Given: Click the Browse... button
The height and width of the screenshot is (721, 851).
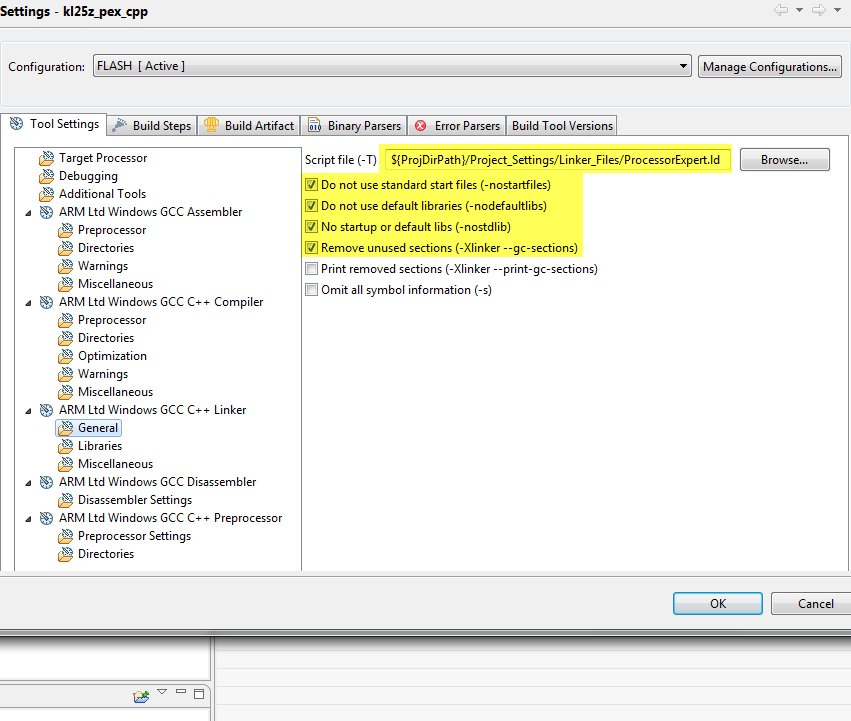Looking at the screenshot, I should [784, 160].
